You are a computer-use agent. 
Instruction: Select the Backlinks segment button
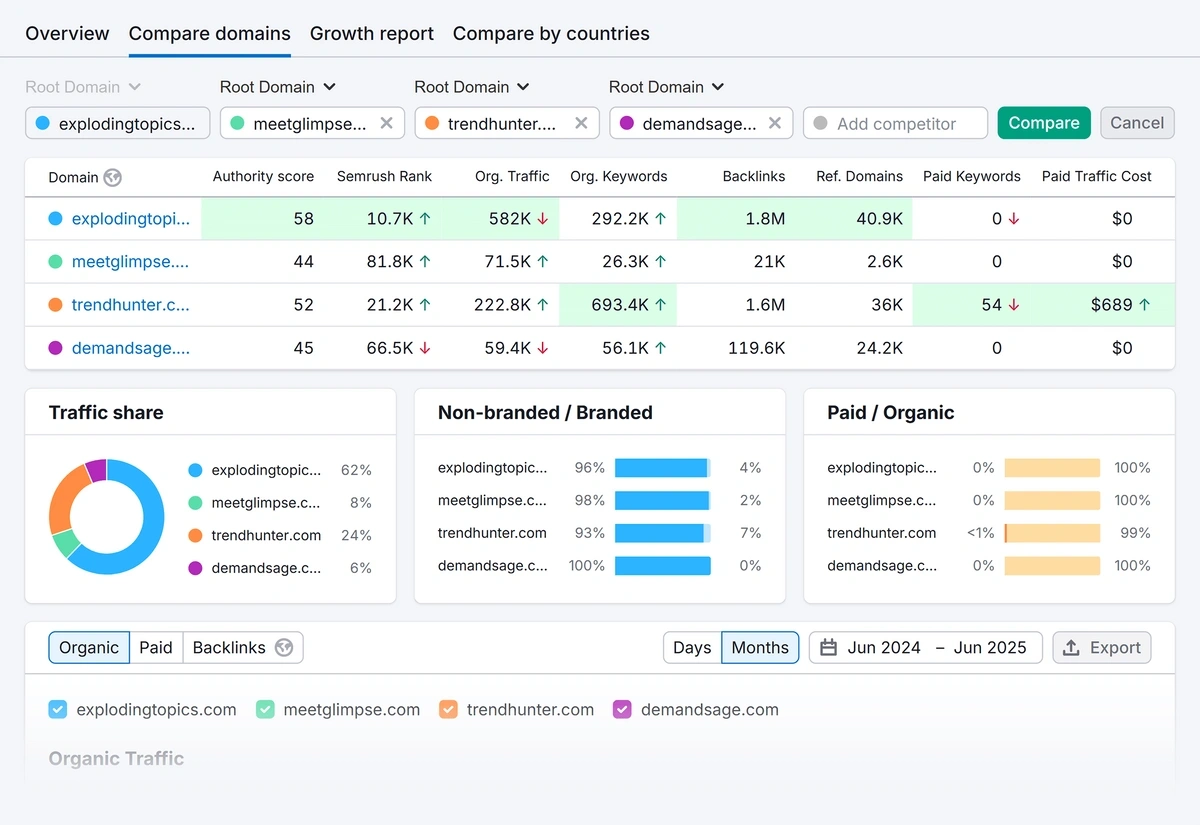[x=242, y=647]
